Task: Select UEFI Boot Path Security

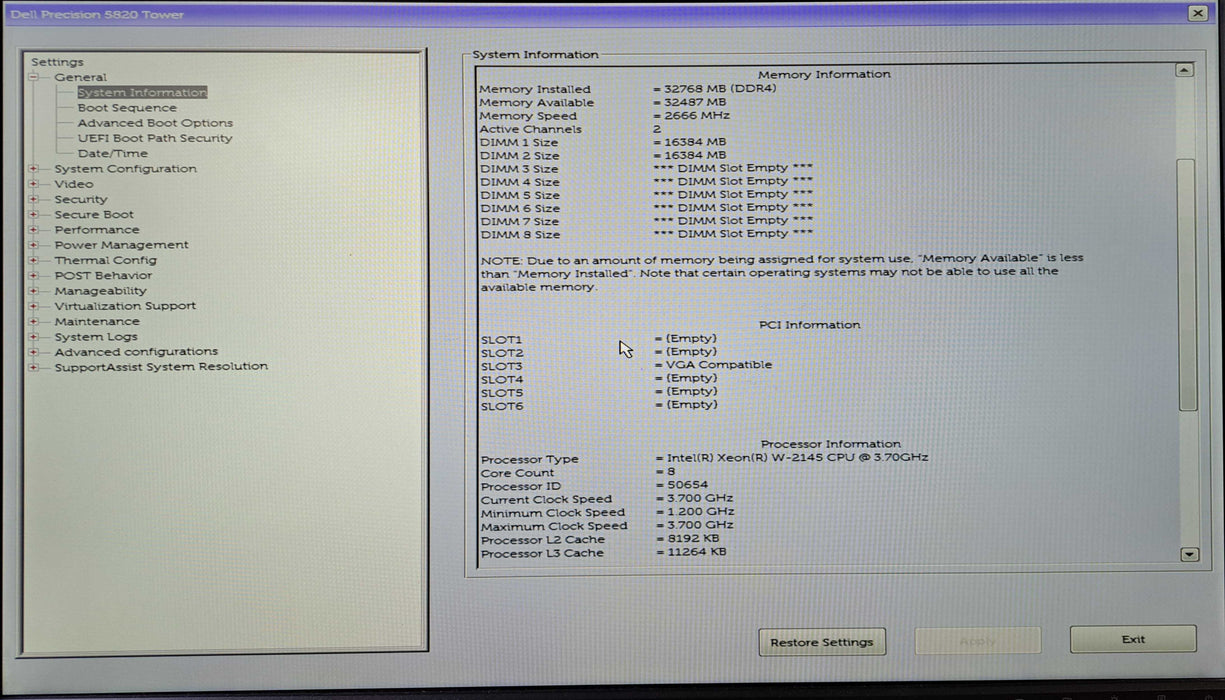Action: tap(153, 137)
